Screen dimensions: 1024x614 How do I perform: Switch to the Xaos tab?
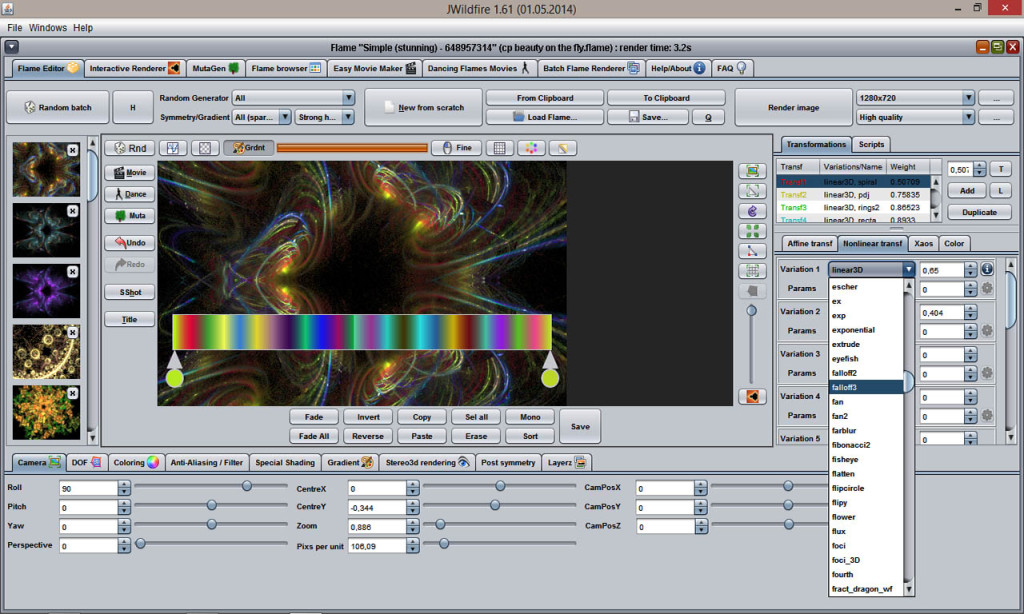pyautogui.click(x=923, y=243)
